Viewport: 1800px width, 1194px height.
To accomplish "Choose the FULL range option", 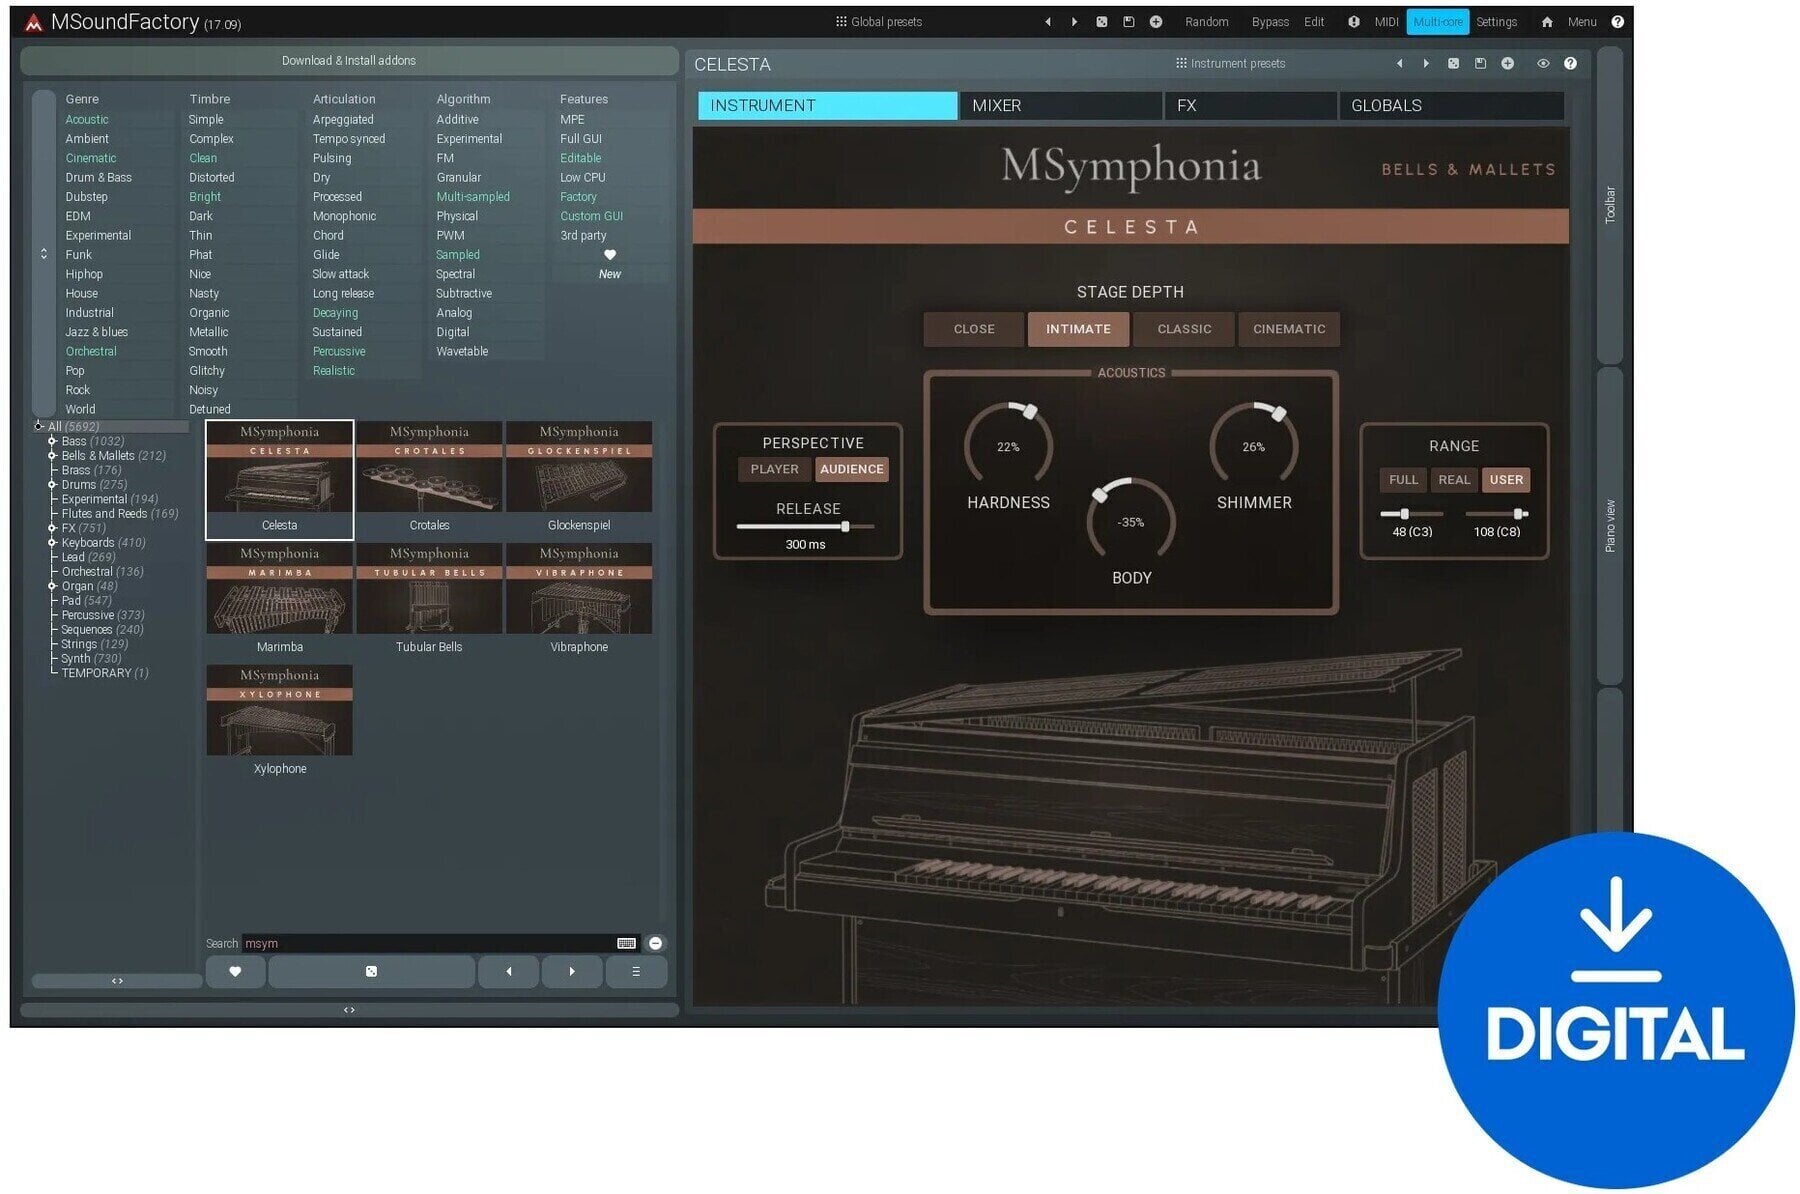I will coord(1403,480).
